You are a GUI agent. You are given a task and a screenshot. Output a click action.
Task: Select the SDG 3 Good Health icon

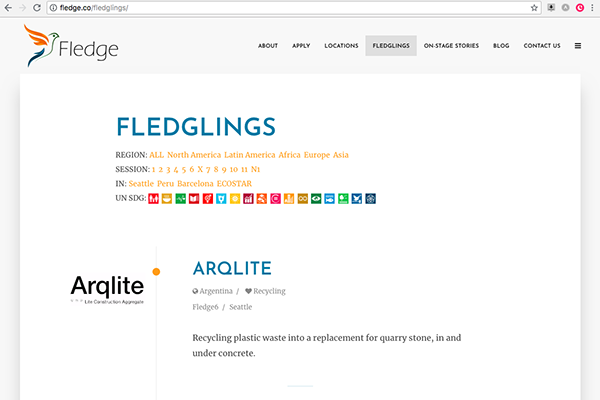tap(181, 199)
